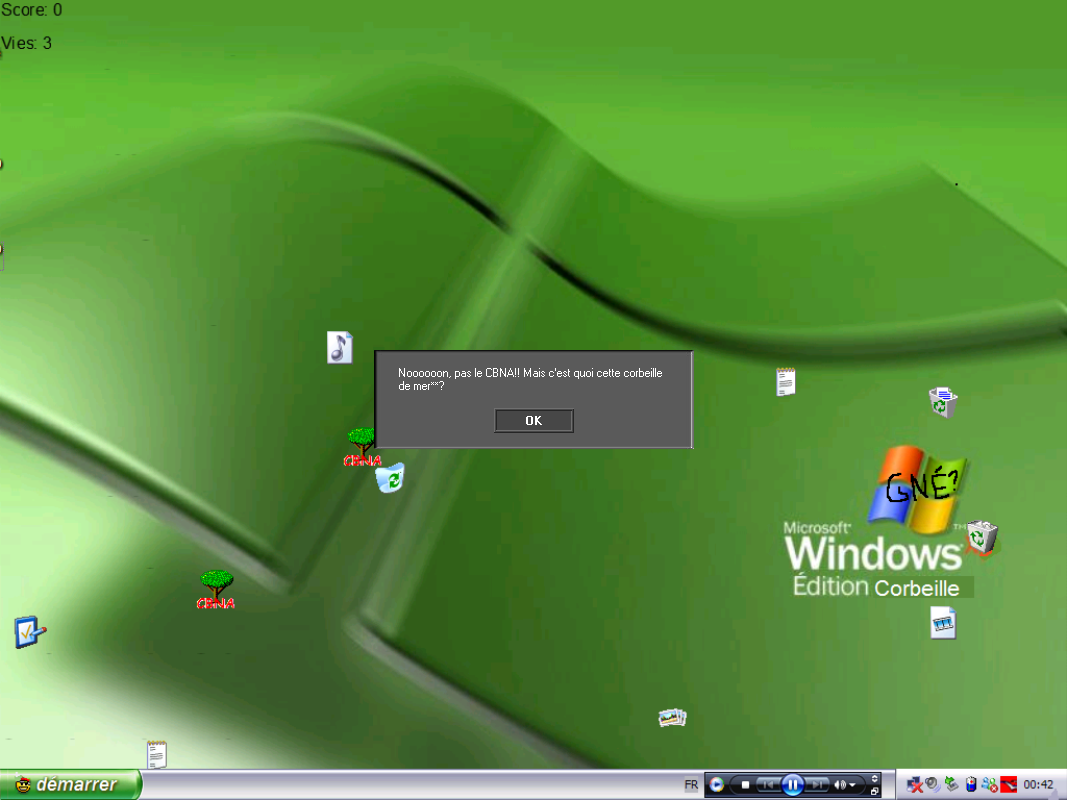Click the video filmstrip file icon
The image size is (1067, 800).
point(943,623)
